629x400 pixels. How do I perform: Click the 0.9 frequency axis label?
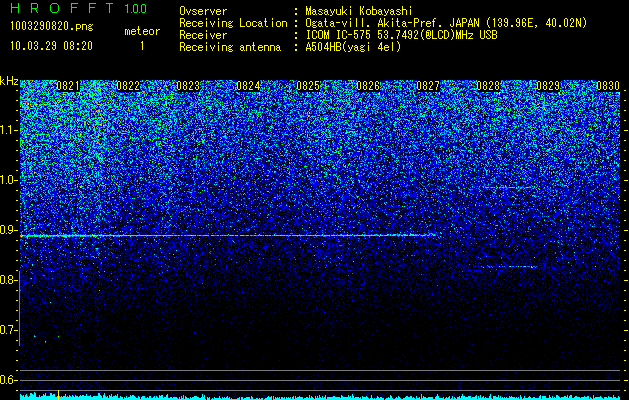pos(8,230)
